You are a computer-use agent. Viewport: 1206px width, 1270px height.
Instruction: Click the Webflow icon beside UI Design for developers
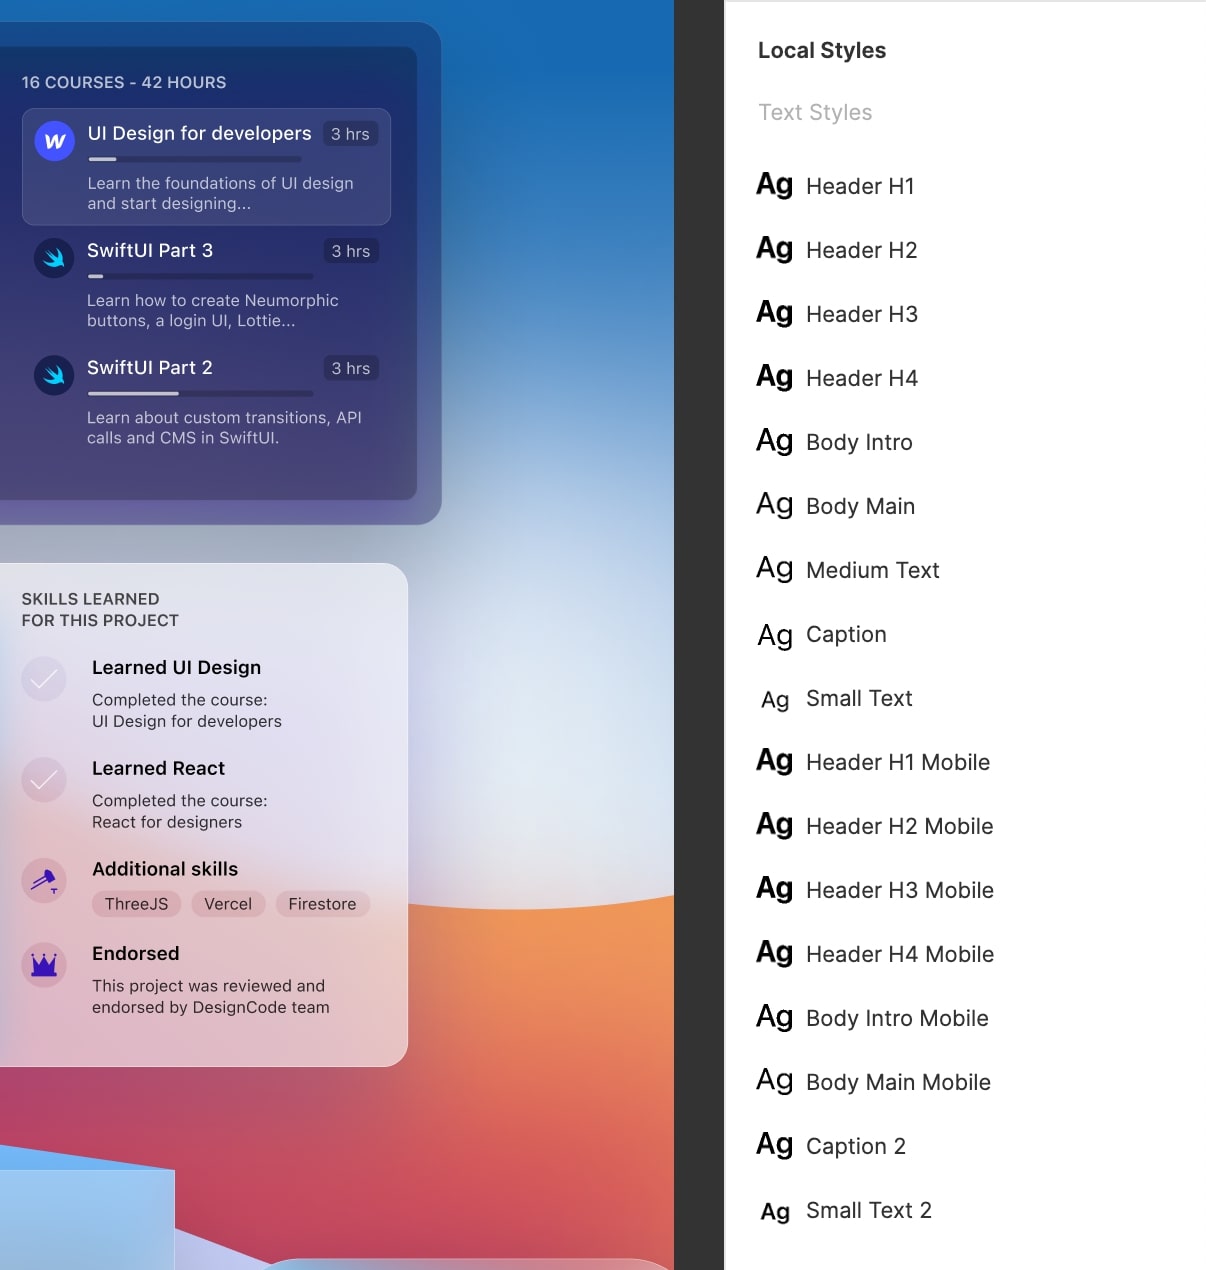tap(55, 141)
